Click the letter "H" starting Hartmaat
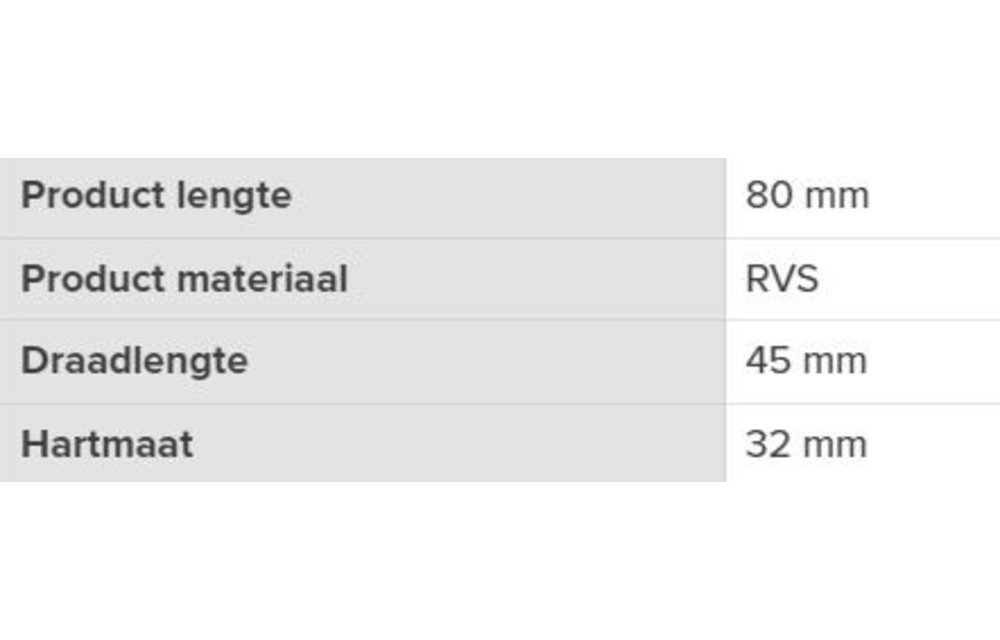This screenshot has height=640, width=1000. tap(33, 444)
